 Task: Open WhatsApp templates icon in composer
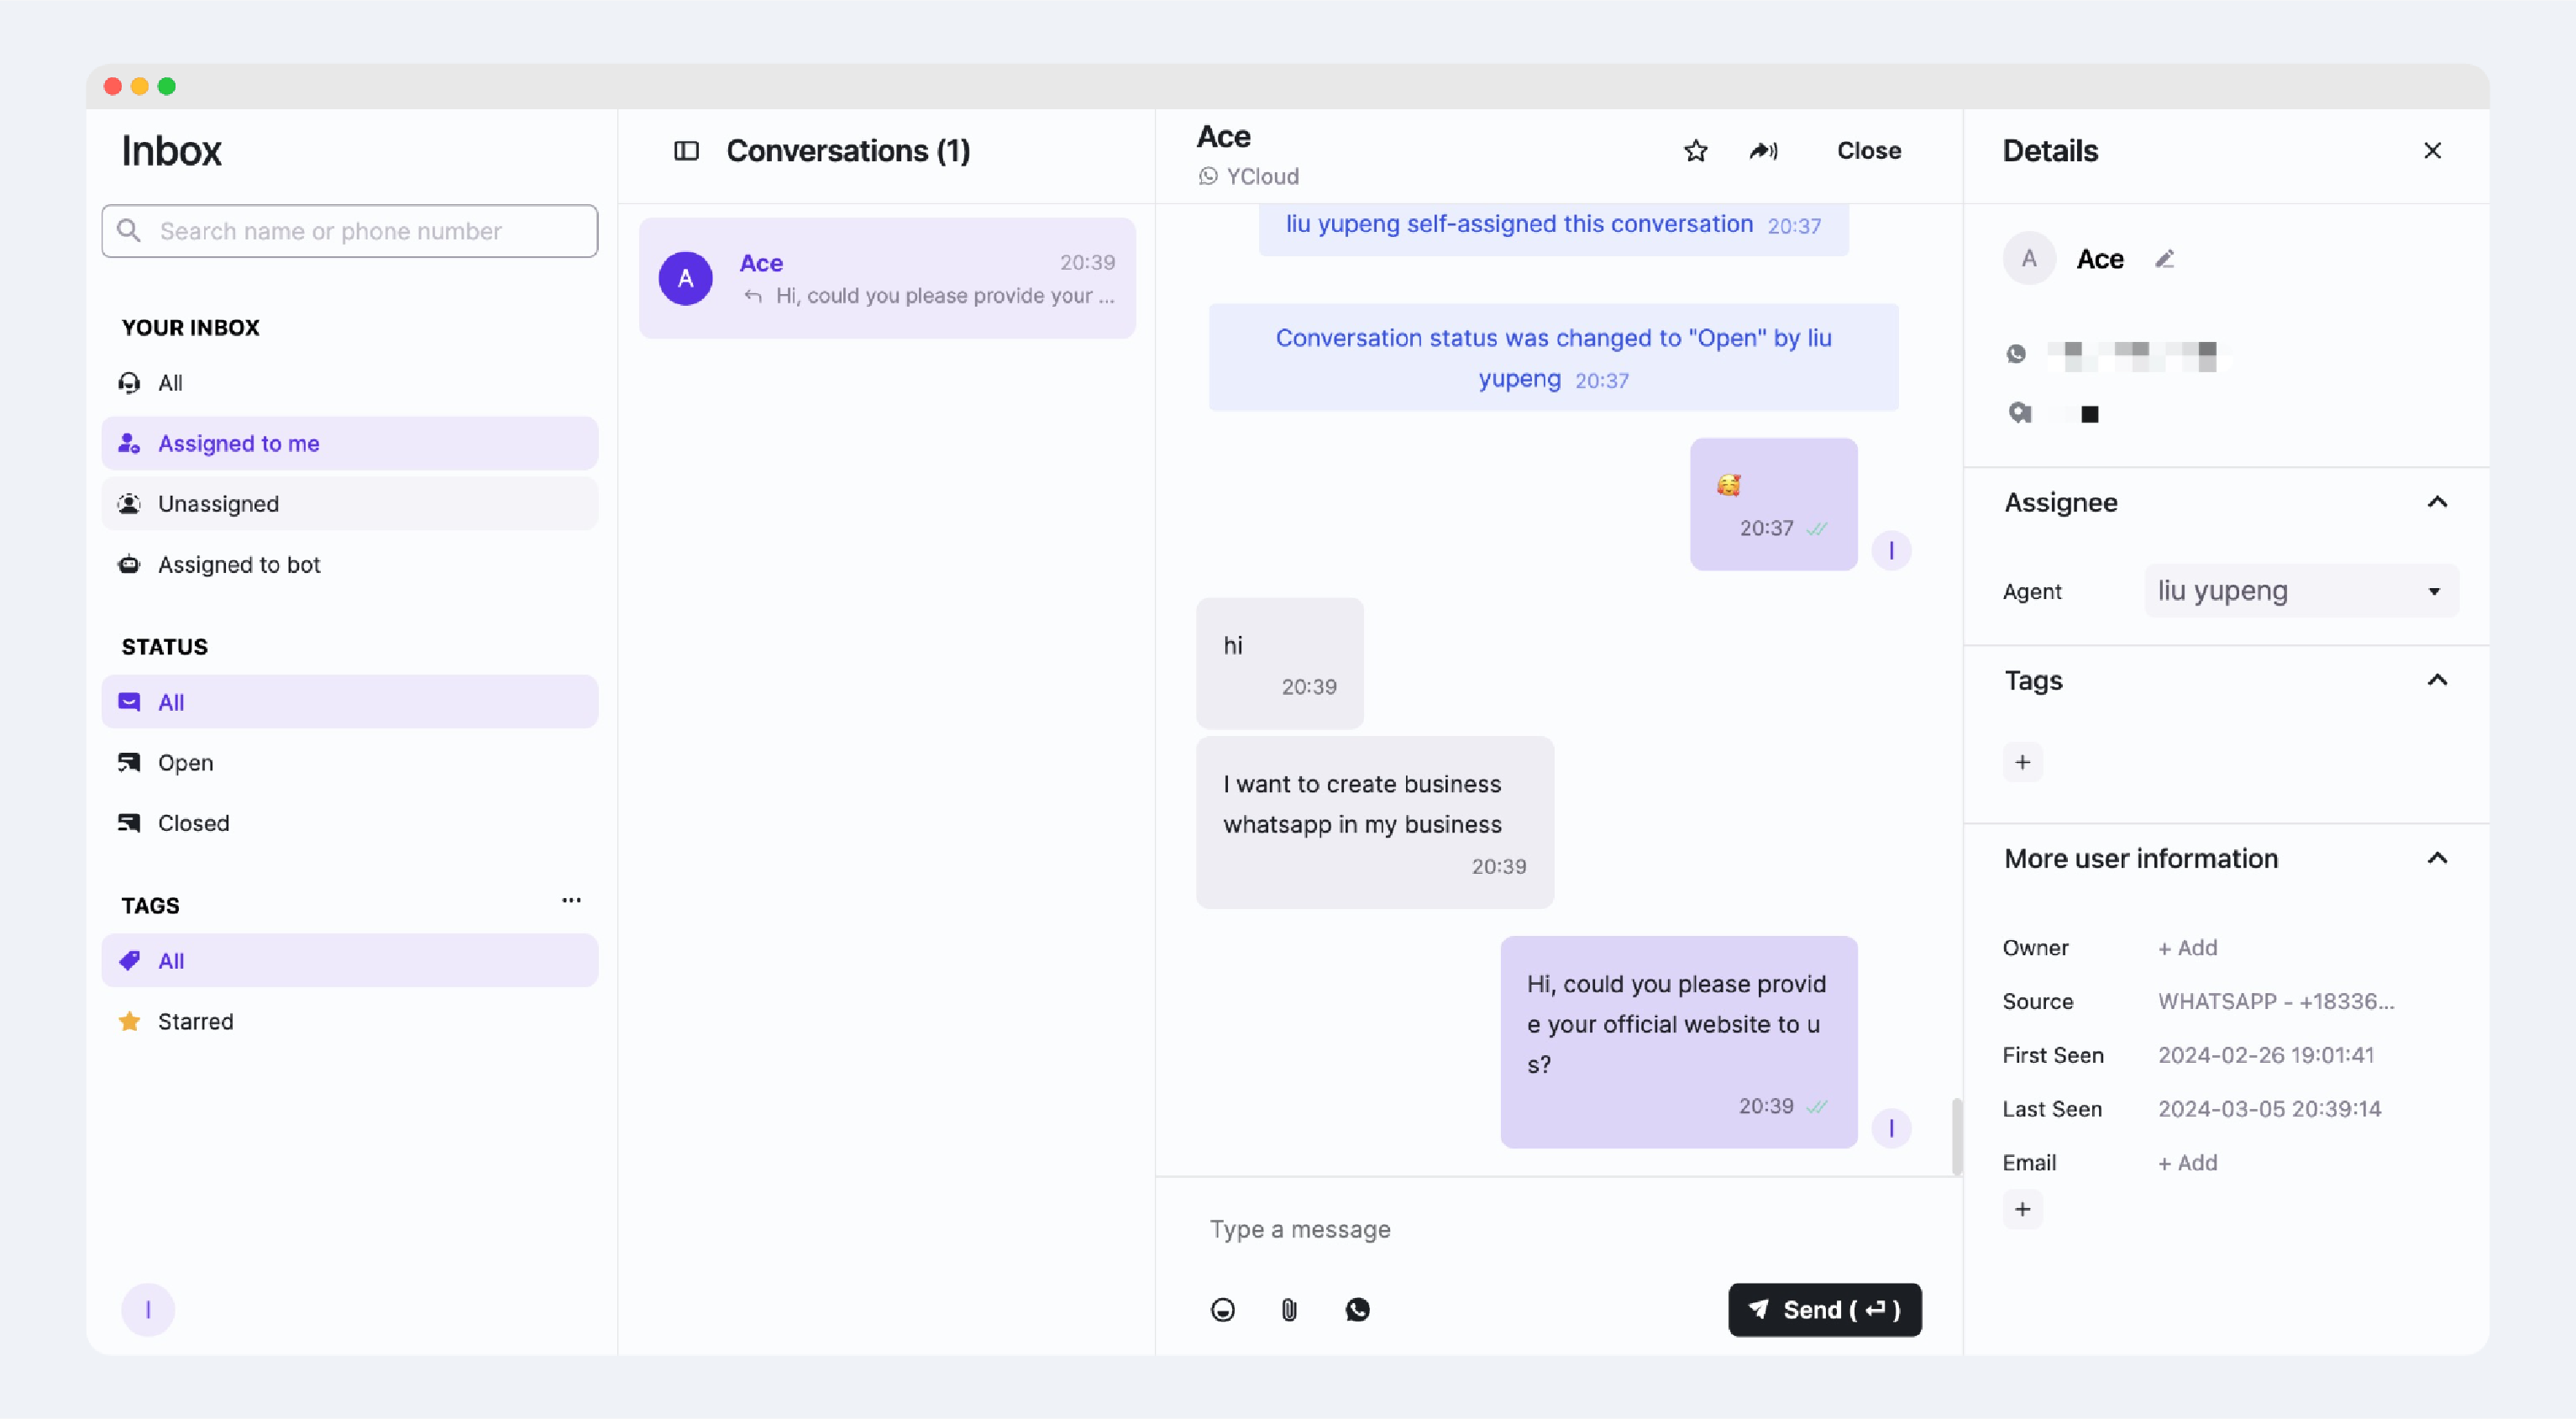click(1357, 1309)
